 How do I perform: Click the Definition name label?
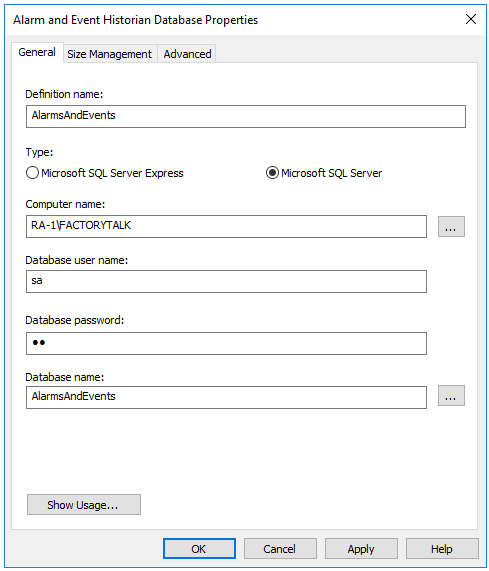click(64, 94)
